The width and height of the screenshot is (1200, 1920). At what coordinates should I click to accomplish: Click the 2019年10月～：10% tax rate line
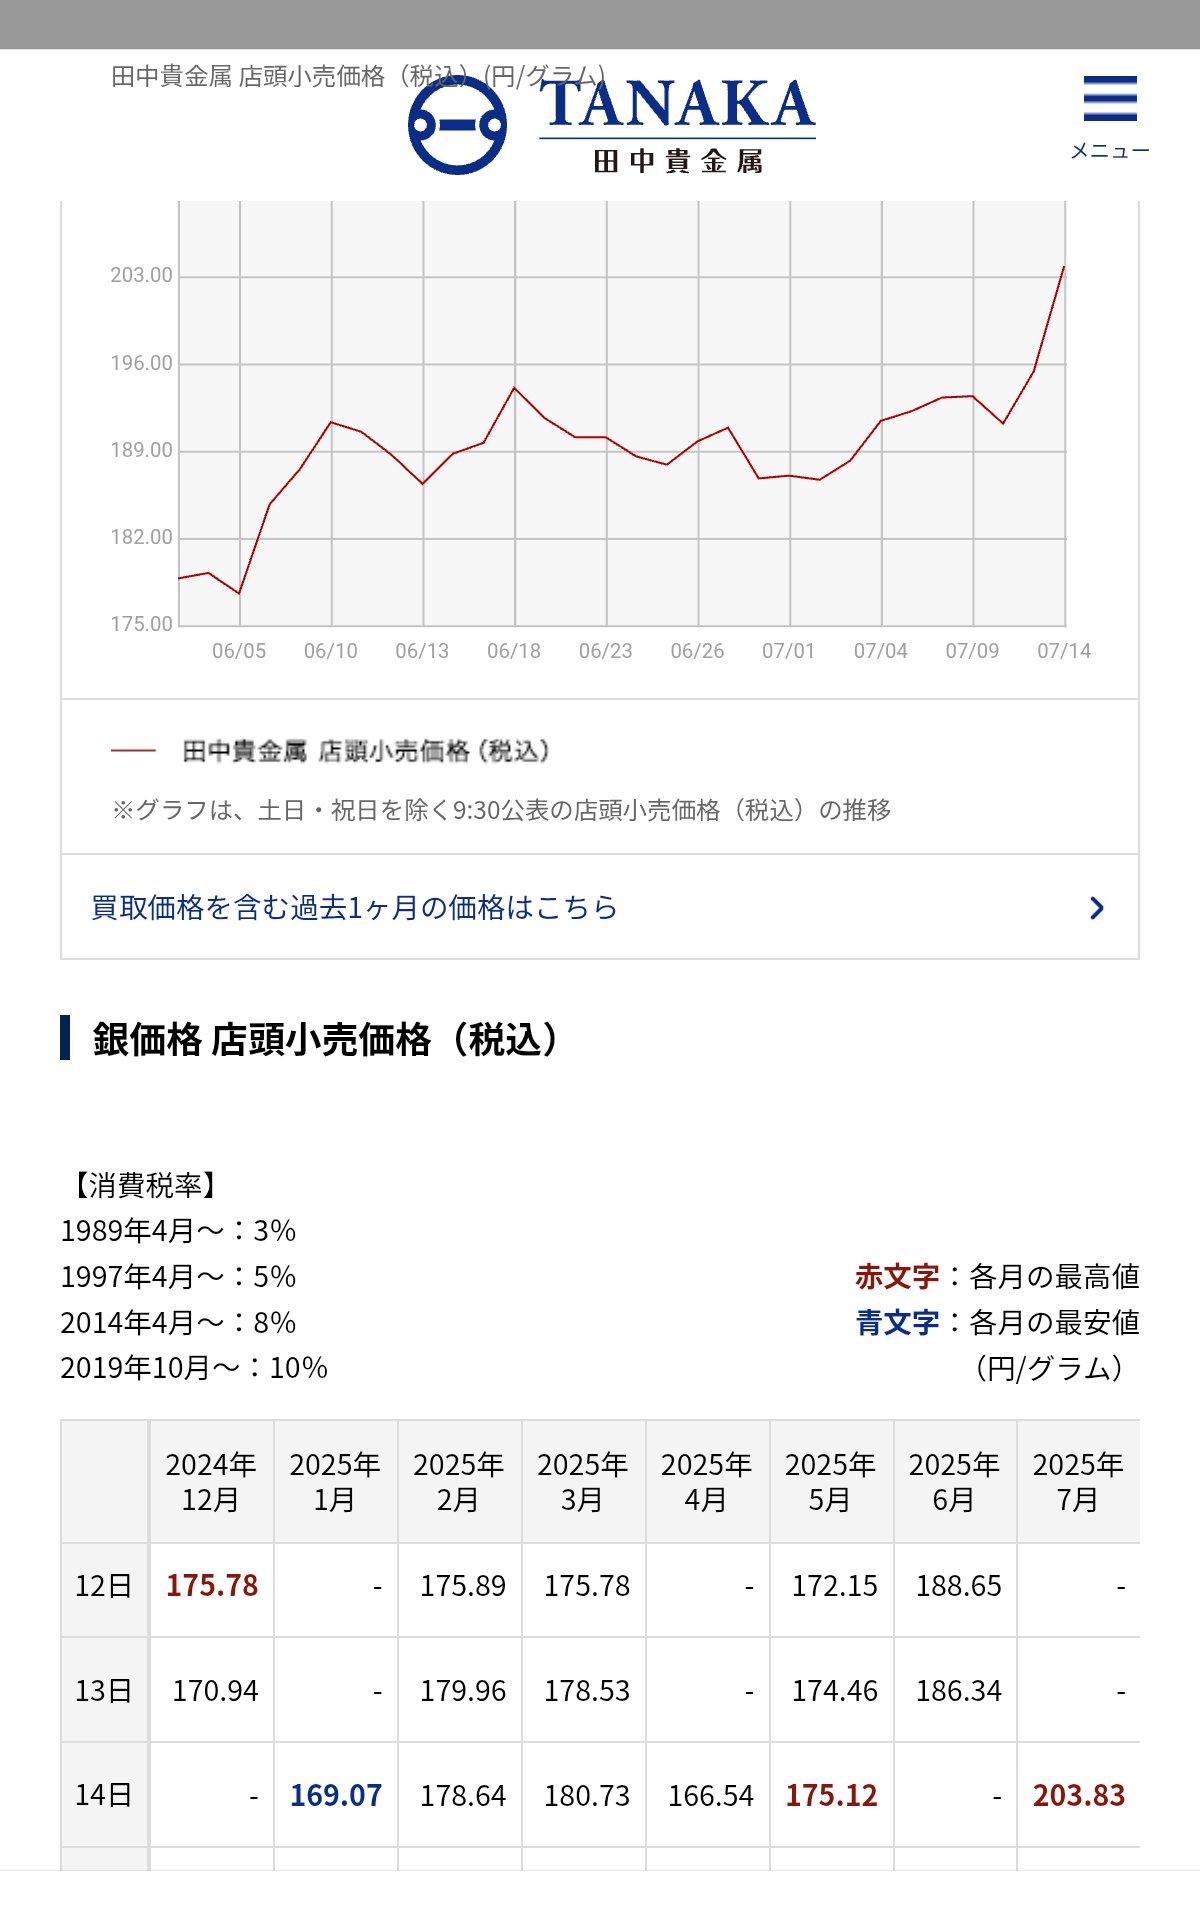click(x=194, y=1368)
